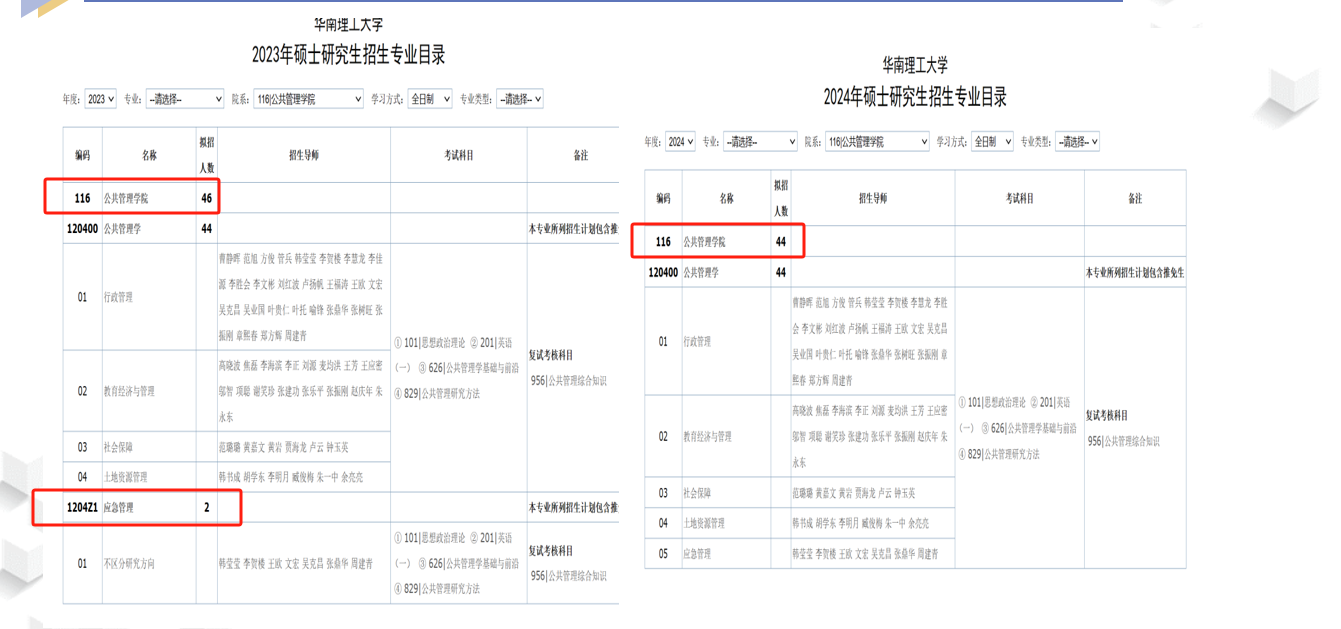
Task: Click code 1204Z1 in the 2023 table
Action: 82,508
